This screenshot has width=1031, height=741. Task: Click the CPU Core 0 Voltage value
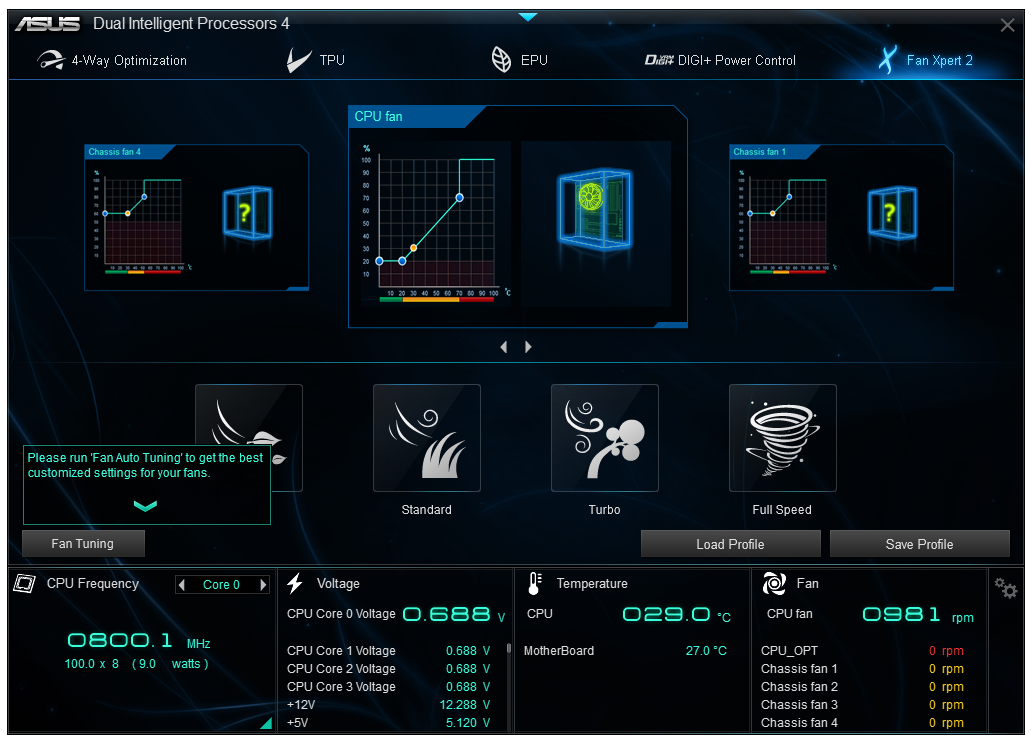point(446,614)
